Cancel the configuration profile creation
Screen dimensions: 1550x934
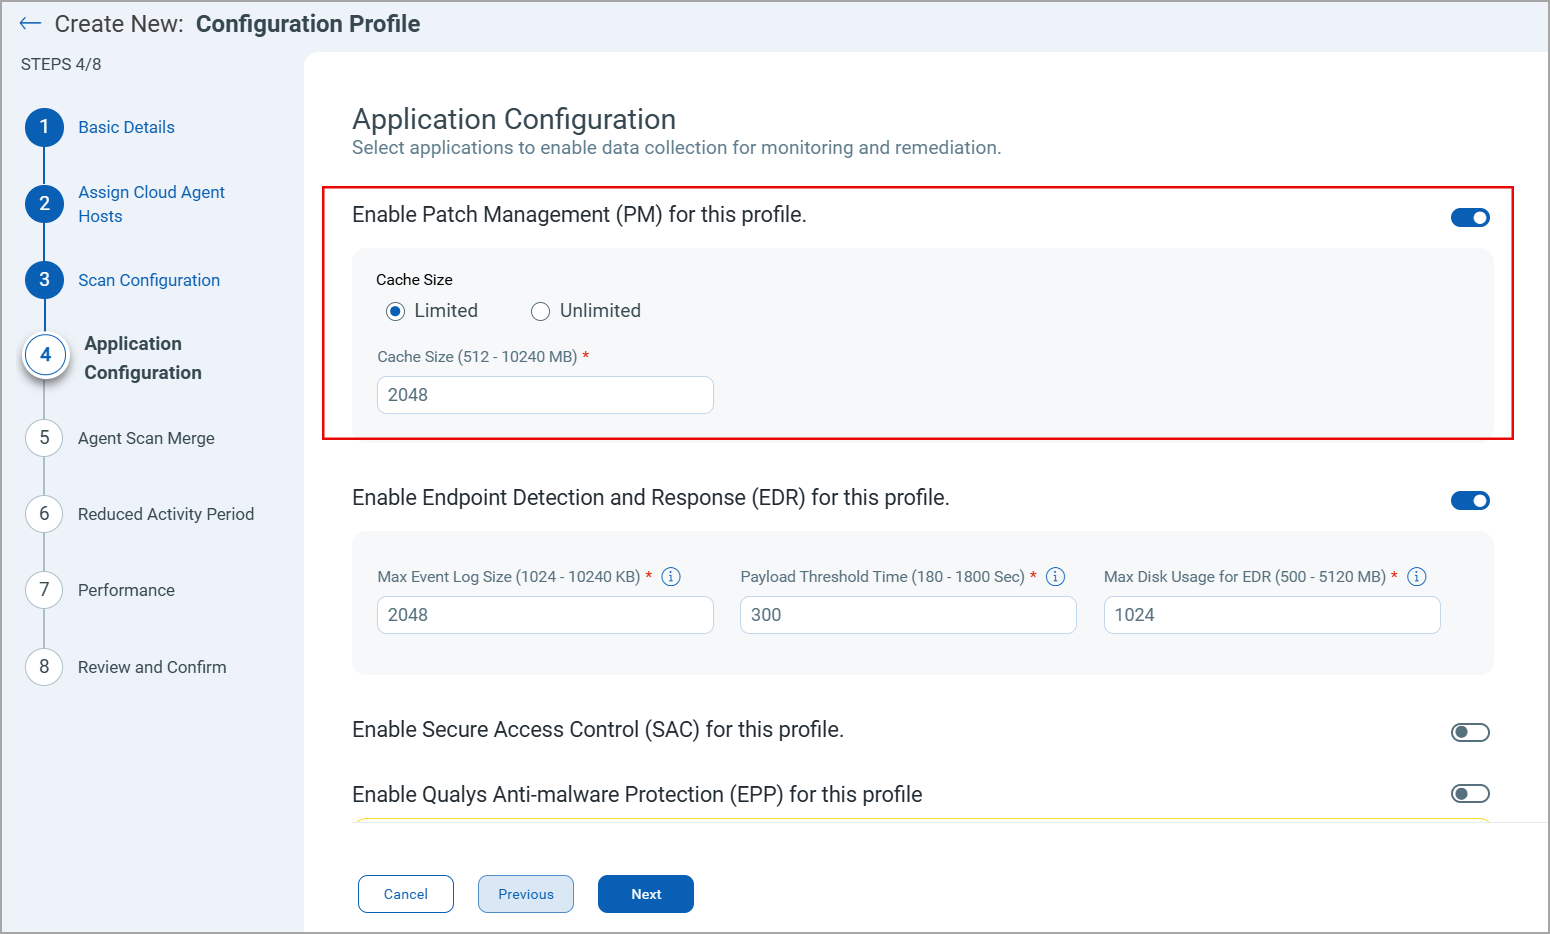405,893
